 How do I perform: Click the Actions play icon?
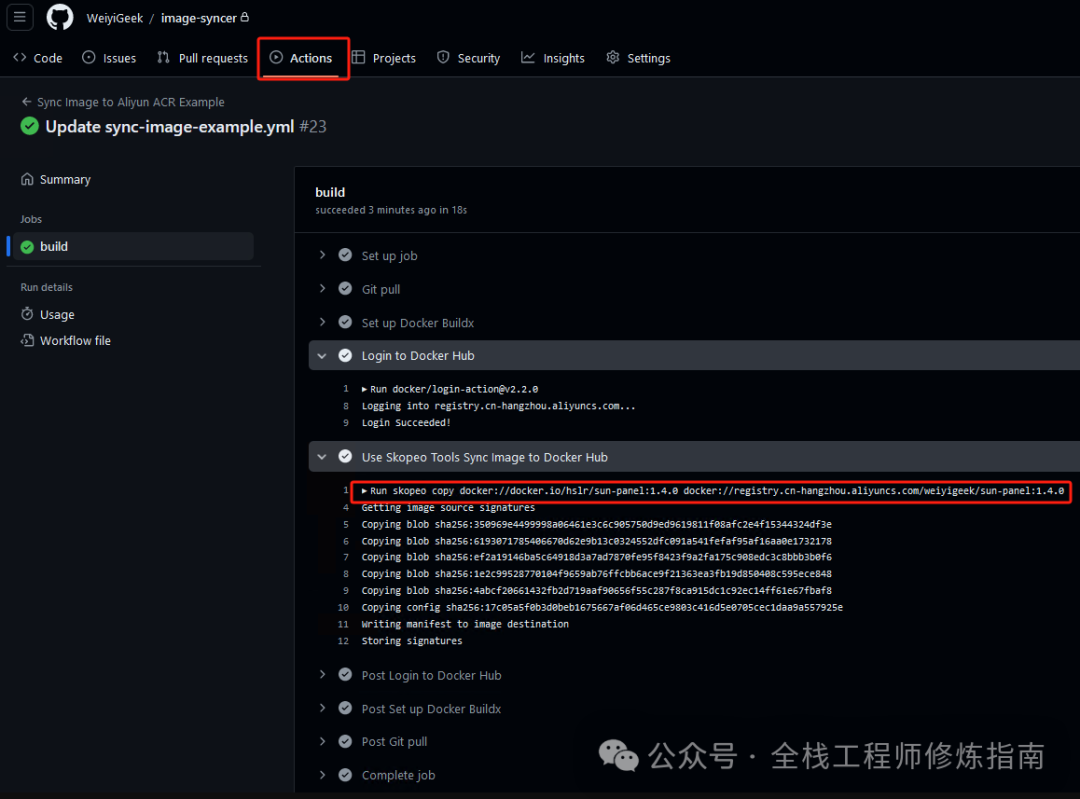pyautogui.click(x=276, y=57)
